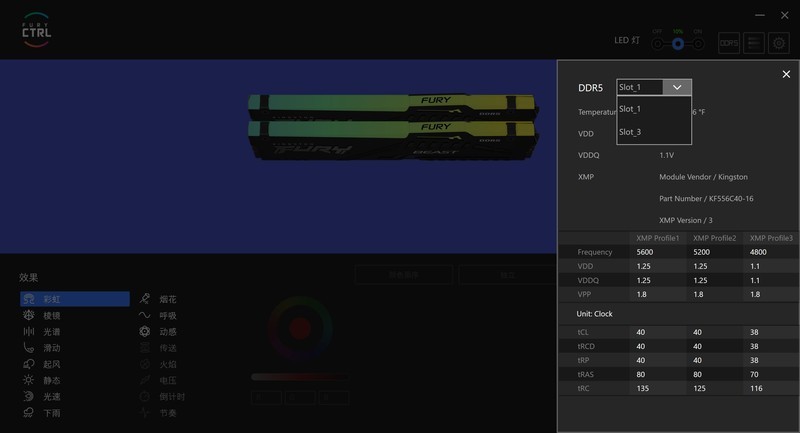800x433 pixels.
Task: Choose Slot_1 from the dropdown list
Action: click(x=654, y=109)
